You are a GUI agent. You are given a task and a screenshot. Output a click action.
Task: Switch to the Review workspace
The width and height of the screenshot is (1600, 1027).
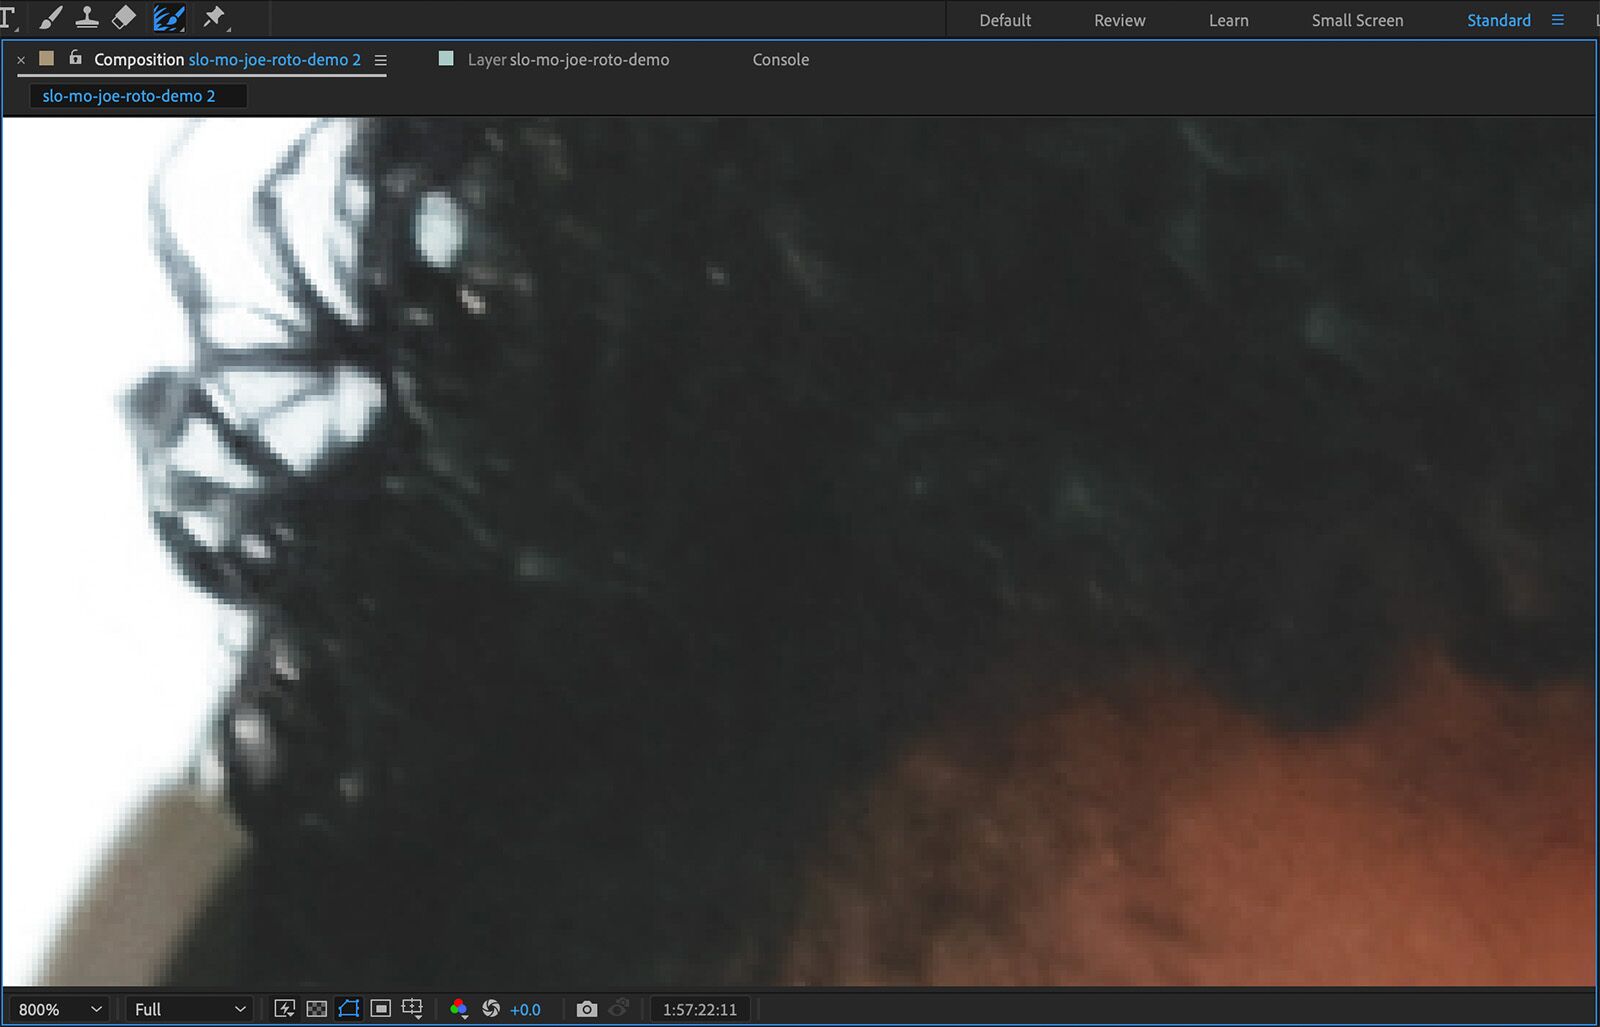tap(1119, 20)
